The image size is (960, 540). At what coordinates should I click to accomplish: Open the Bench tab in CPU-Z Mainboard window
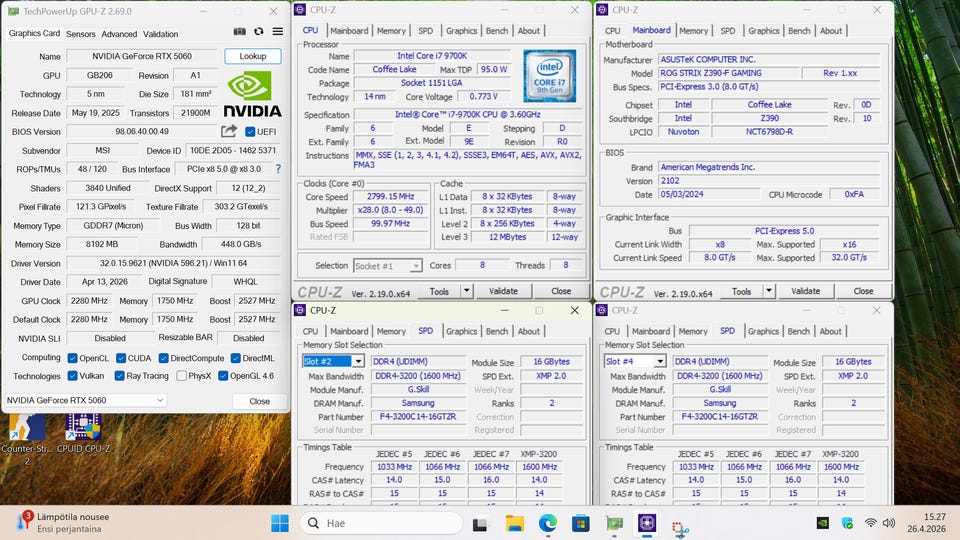point(798,31)
